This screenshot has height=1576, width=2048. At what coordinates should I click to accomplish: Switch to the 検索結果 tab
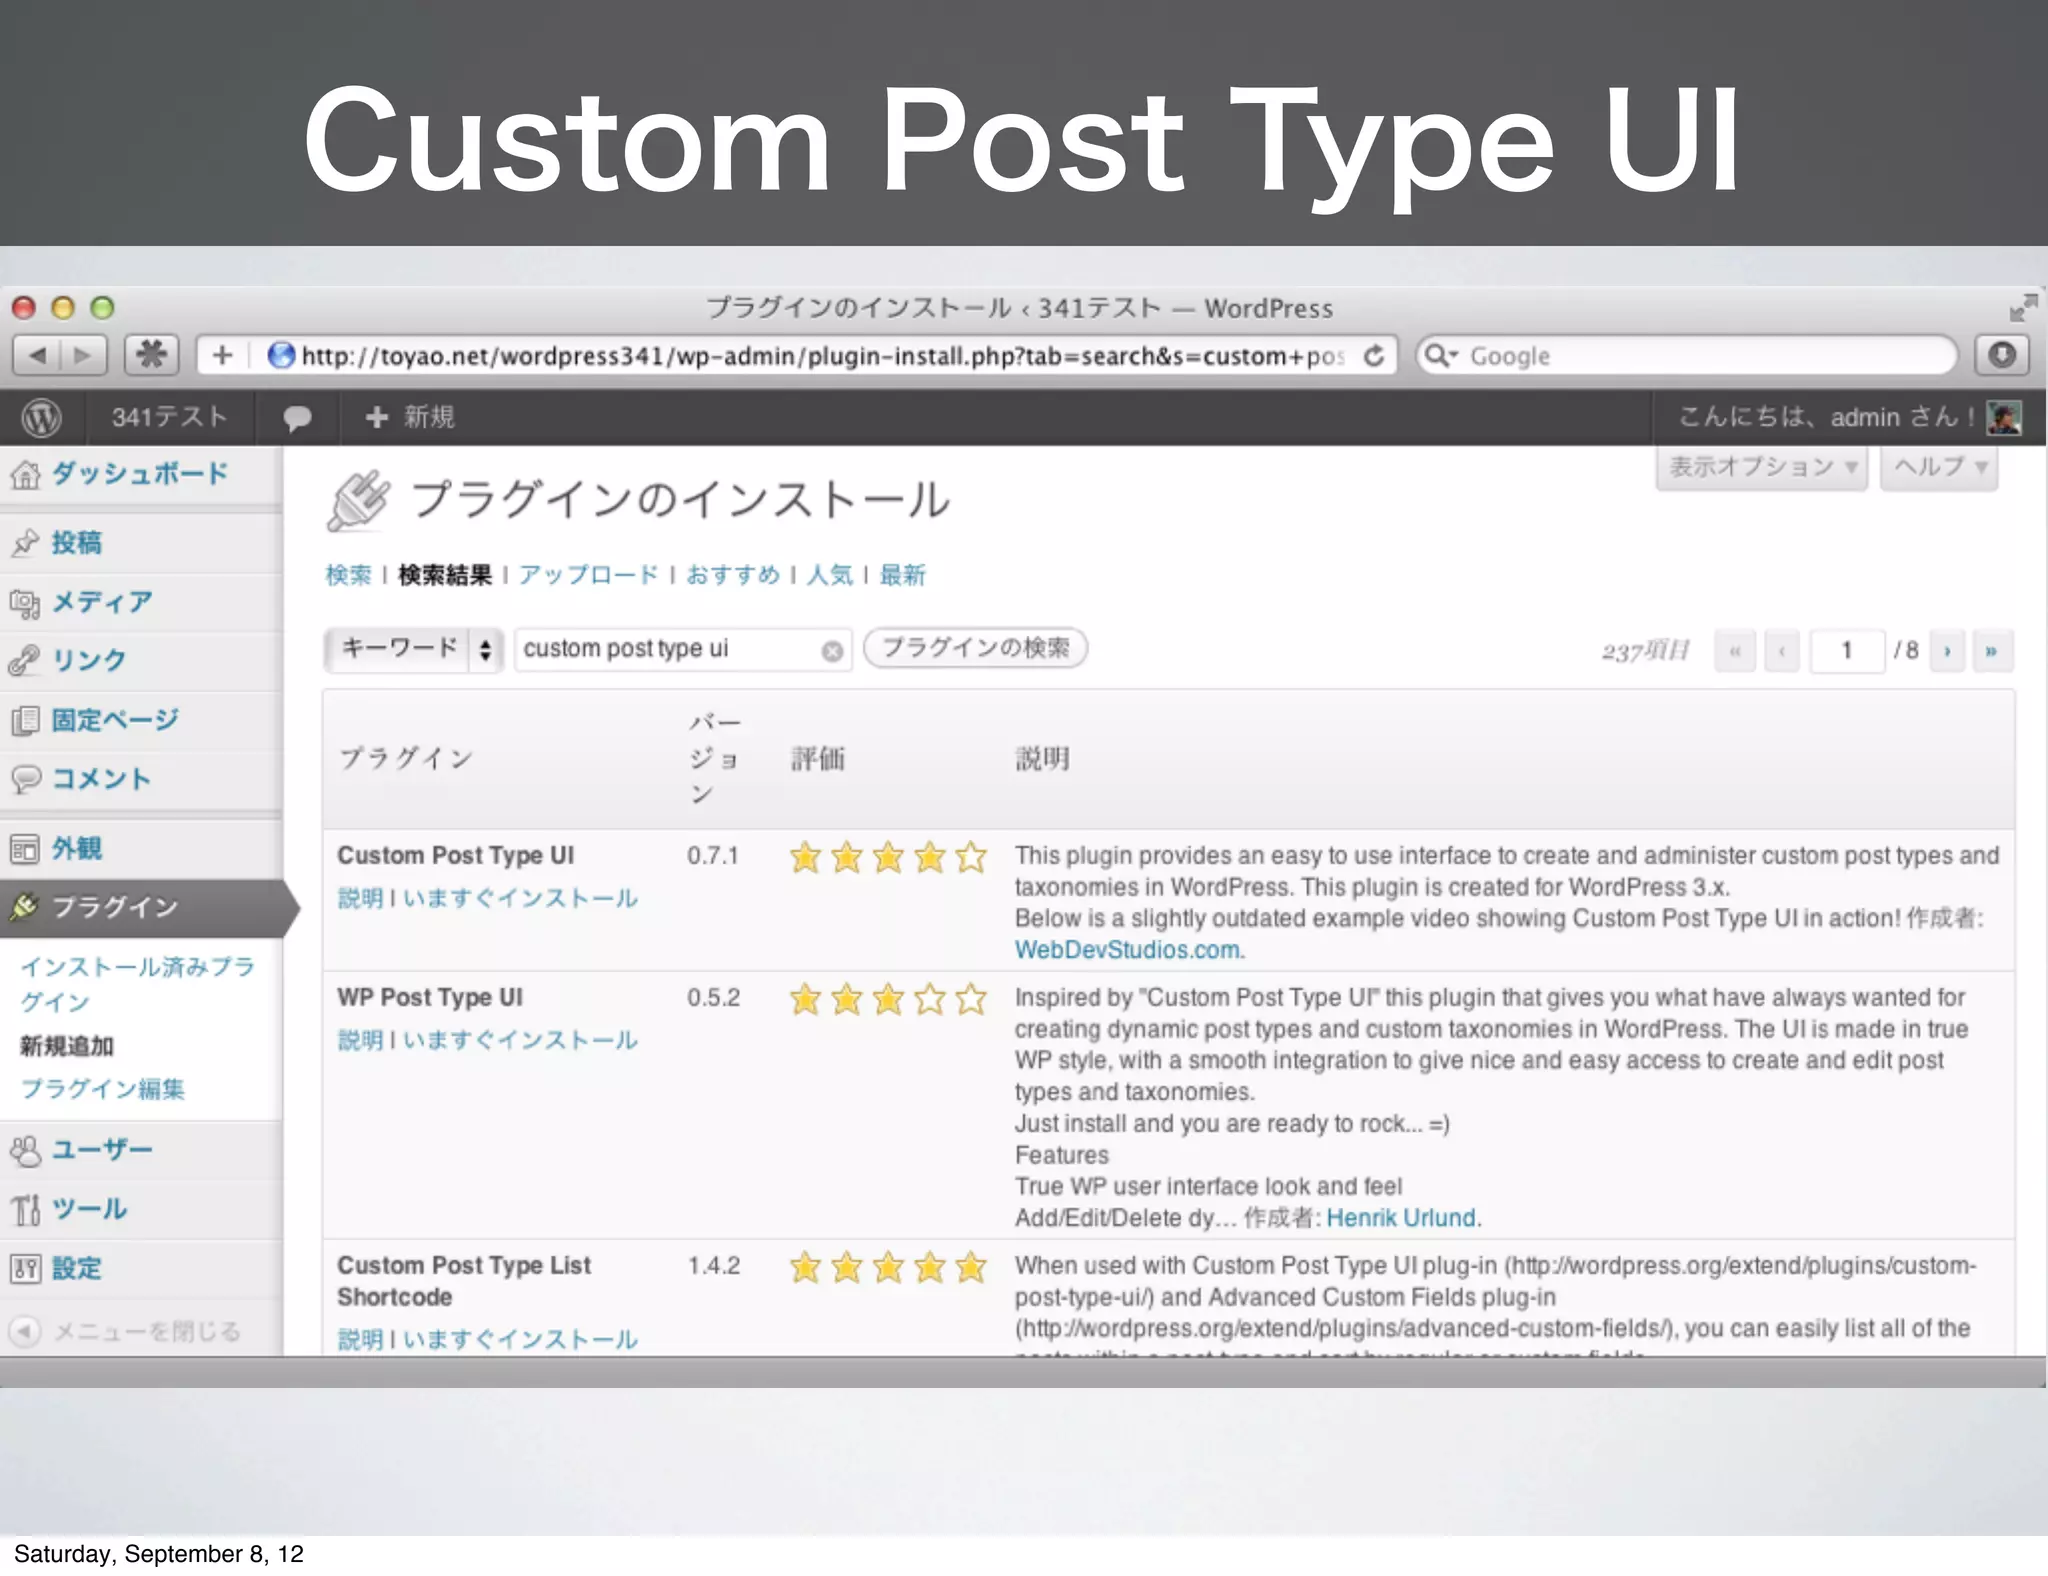coord(445,575)
